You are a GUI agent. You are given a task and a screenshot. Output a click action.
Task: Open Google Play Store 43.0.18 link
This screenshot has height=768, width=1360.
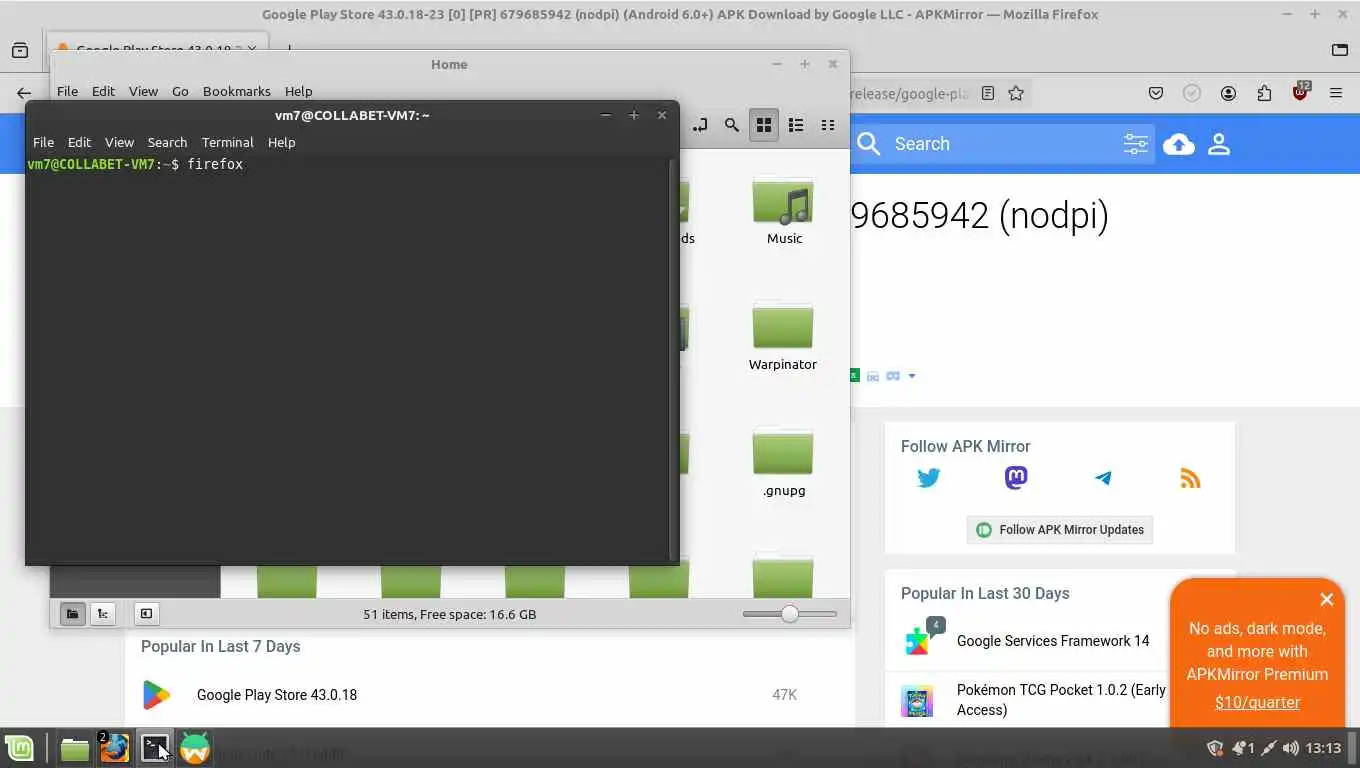tap(277, 695)
